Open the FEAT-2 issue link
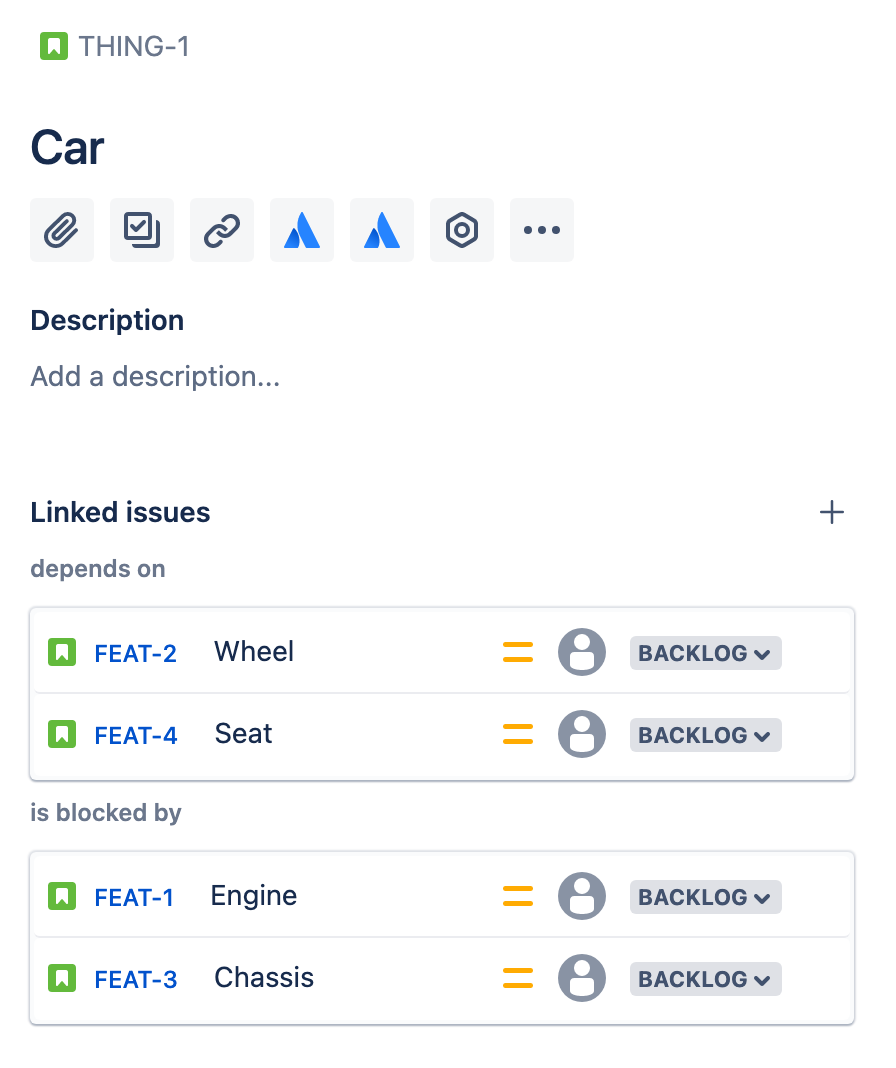 (136, 653)
